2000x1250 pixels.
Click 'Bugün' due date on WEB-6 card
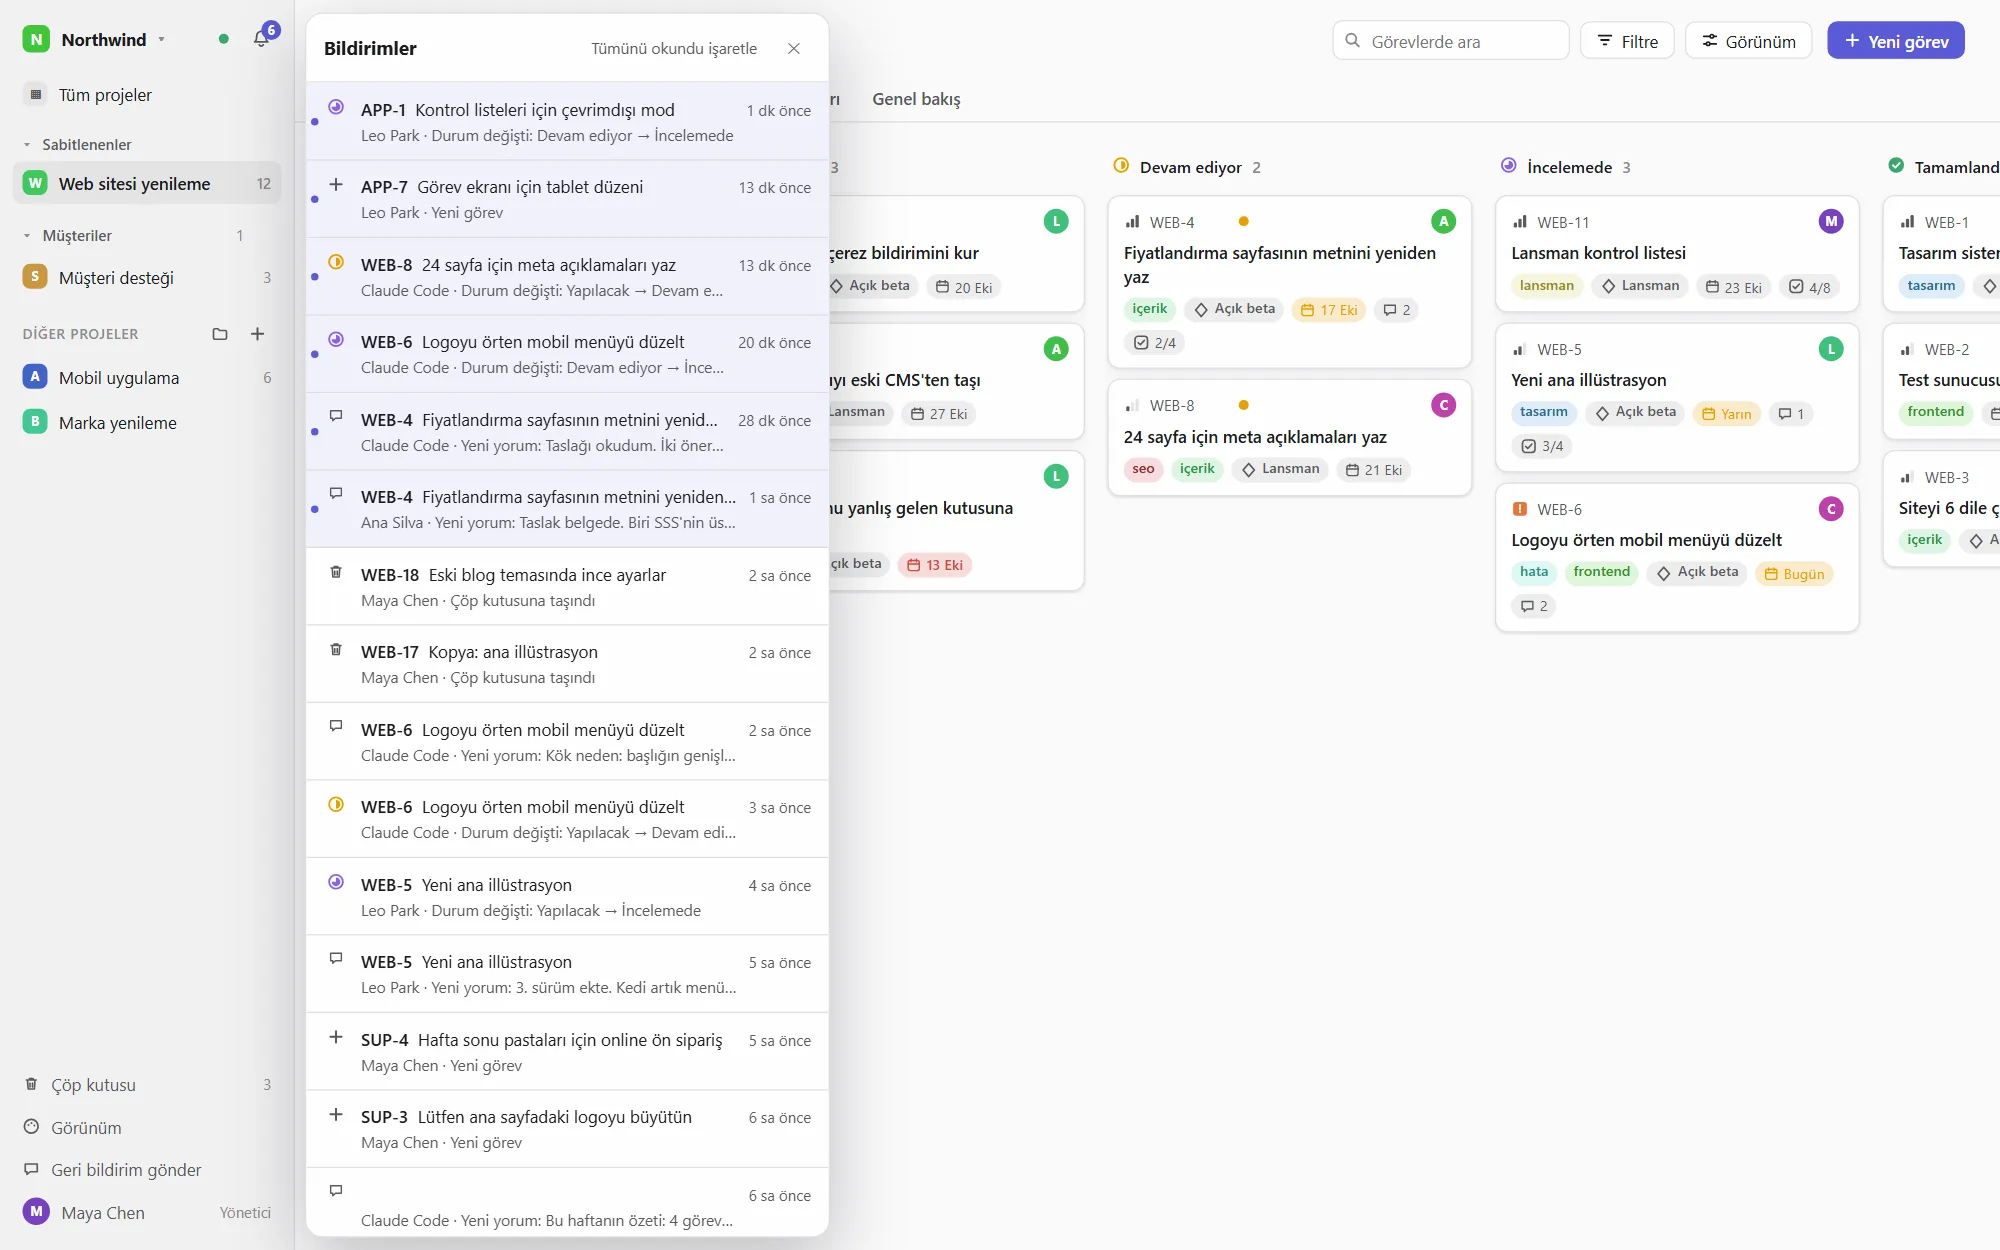pyautogui.click(x=1794, y=574)
